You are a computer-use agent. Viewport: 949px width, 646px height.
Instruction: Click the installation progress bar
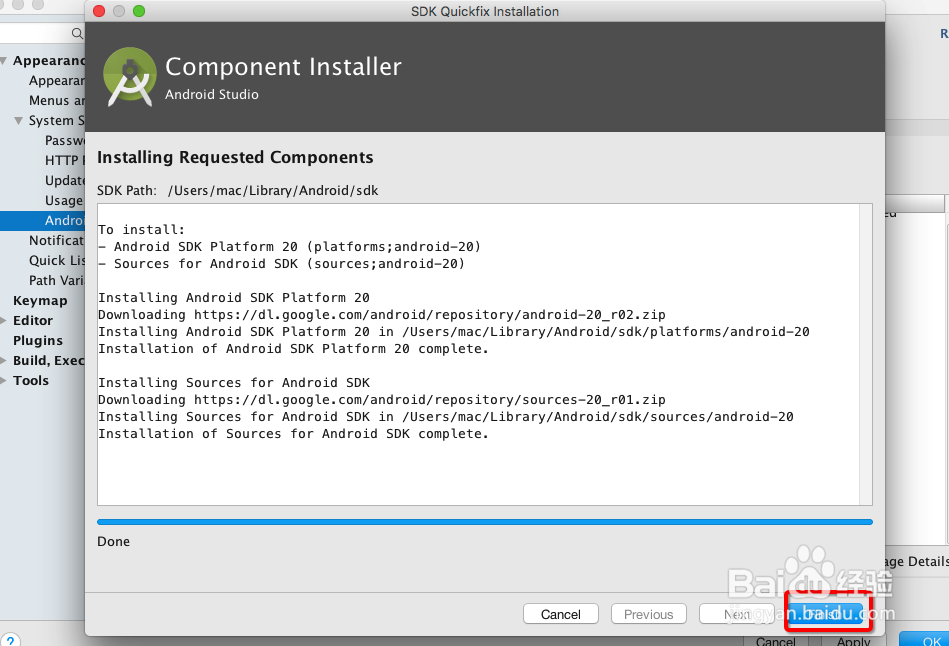pyautogui.click(x=484, y=522)
